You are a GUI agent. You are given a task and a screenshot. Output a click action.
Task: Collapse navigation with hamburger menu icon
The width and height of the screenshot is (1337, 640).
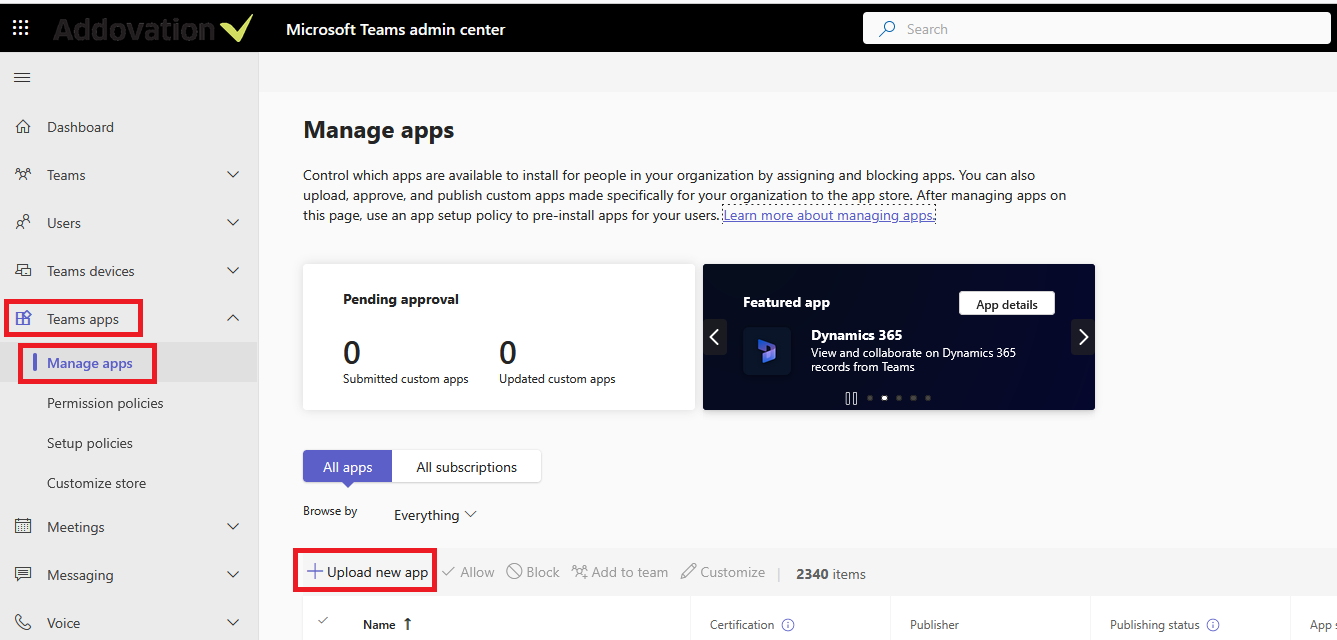22,78
